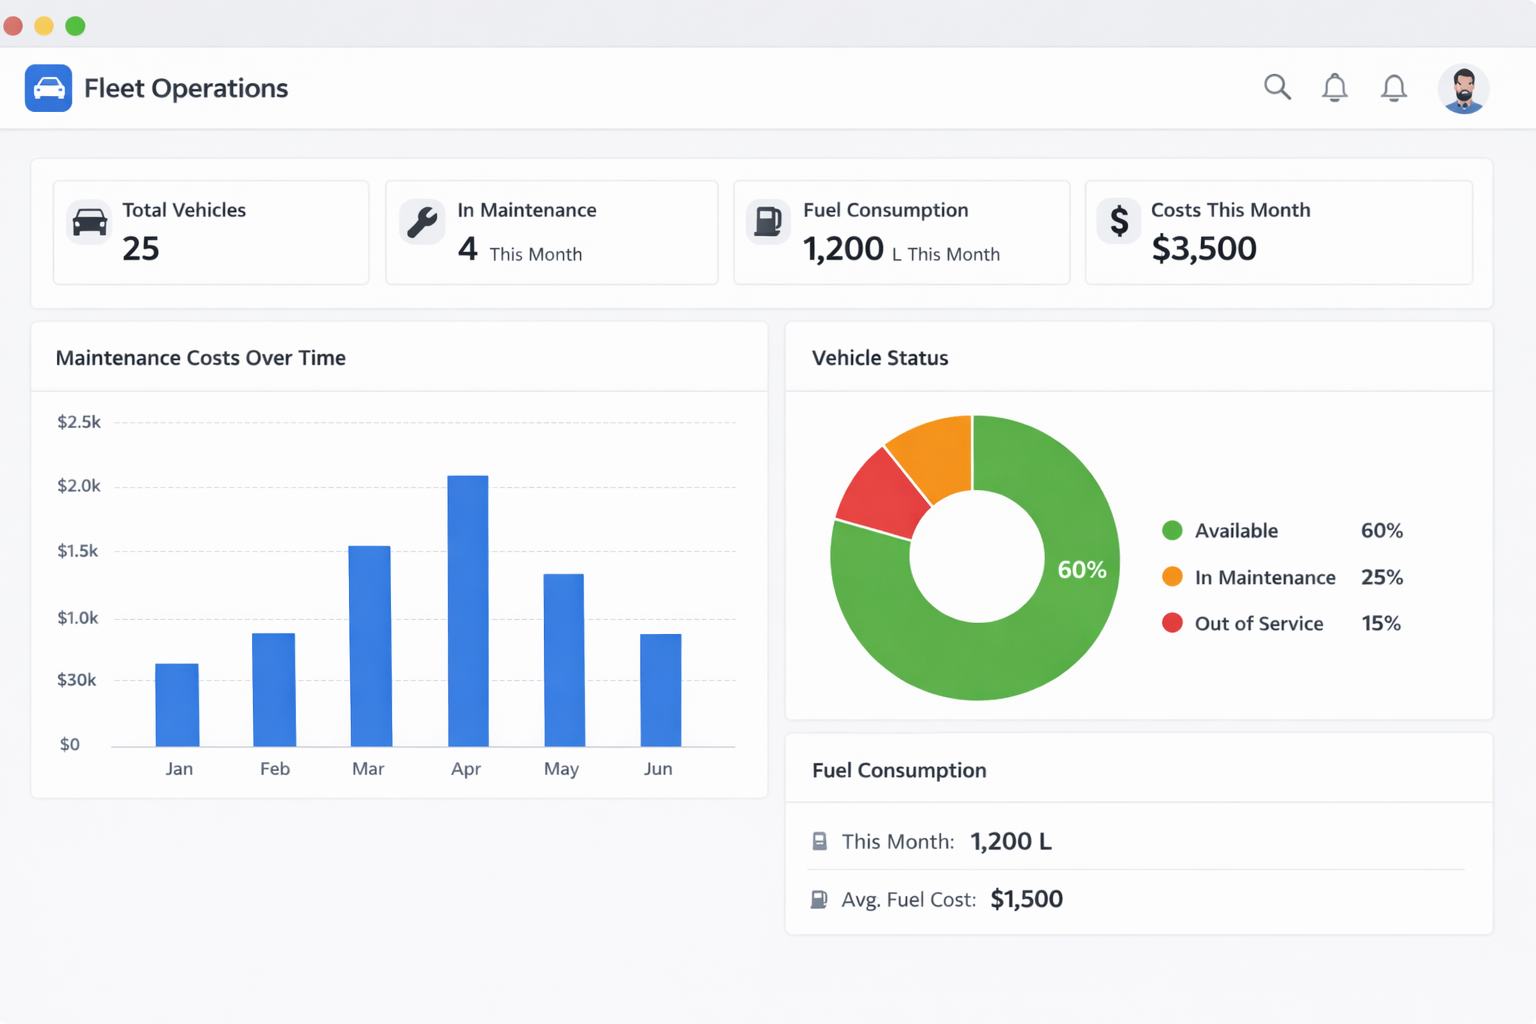Screen dimensions: 1536x1024
Task: Click the fuel icon beside Avg. Fuel Cost
Action: 819,899
